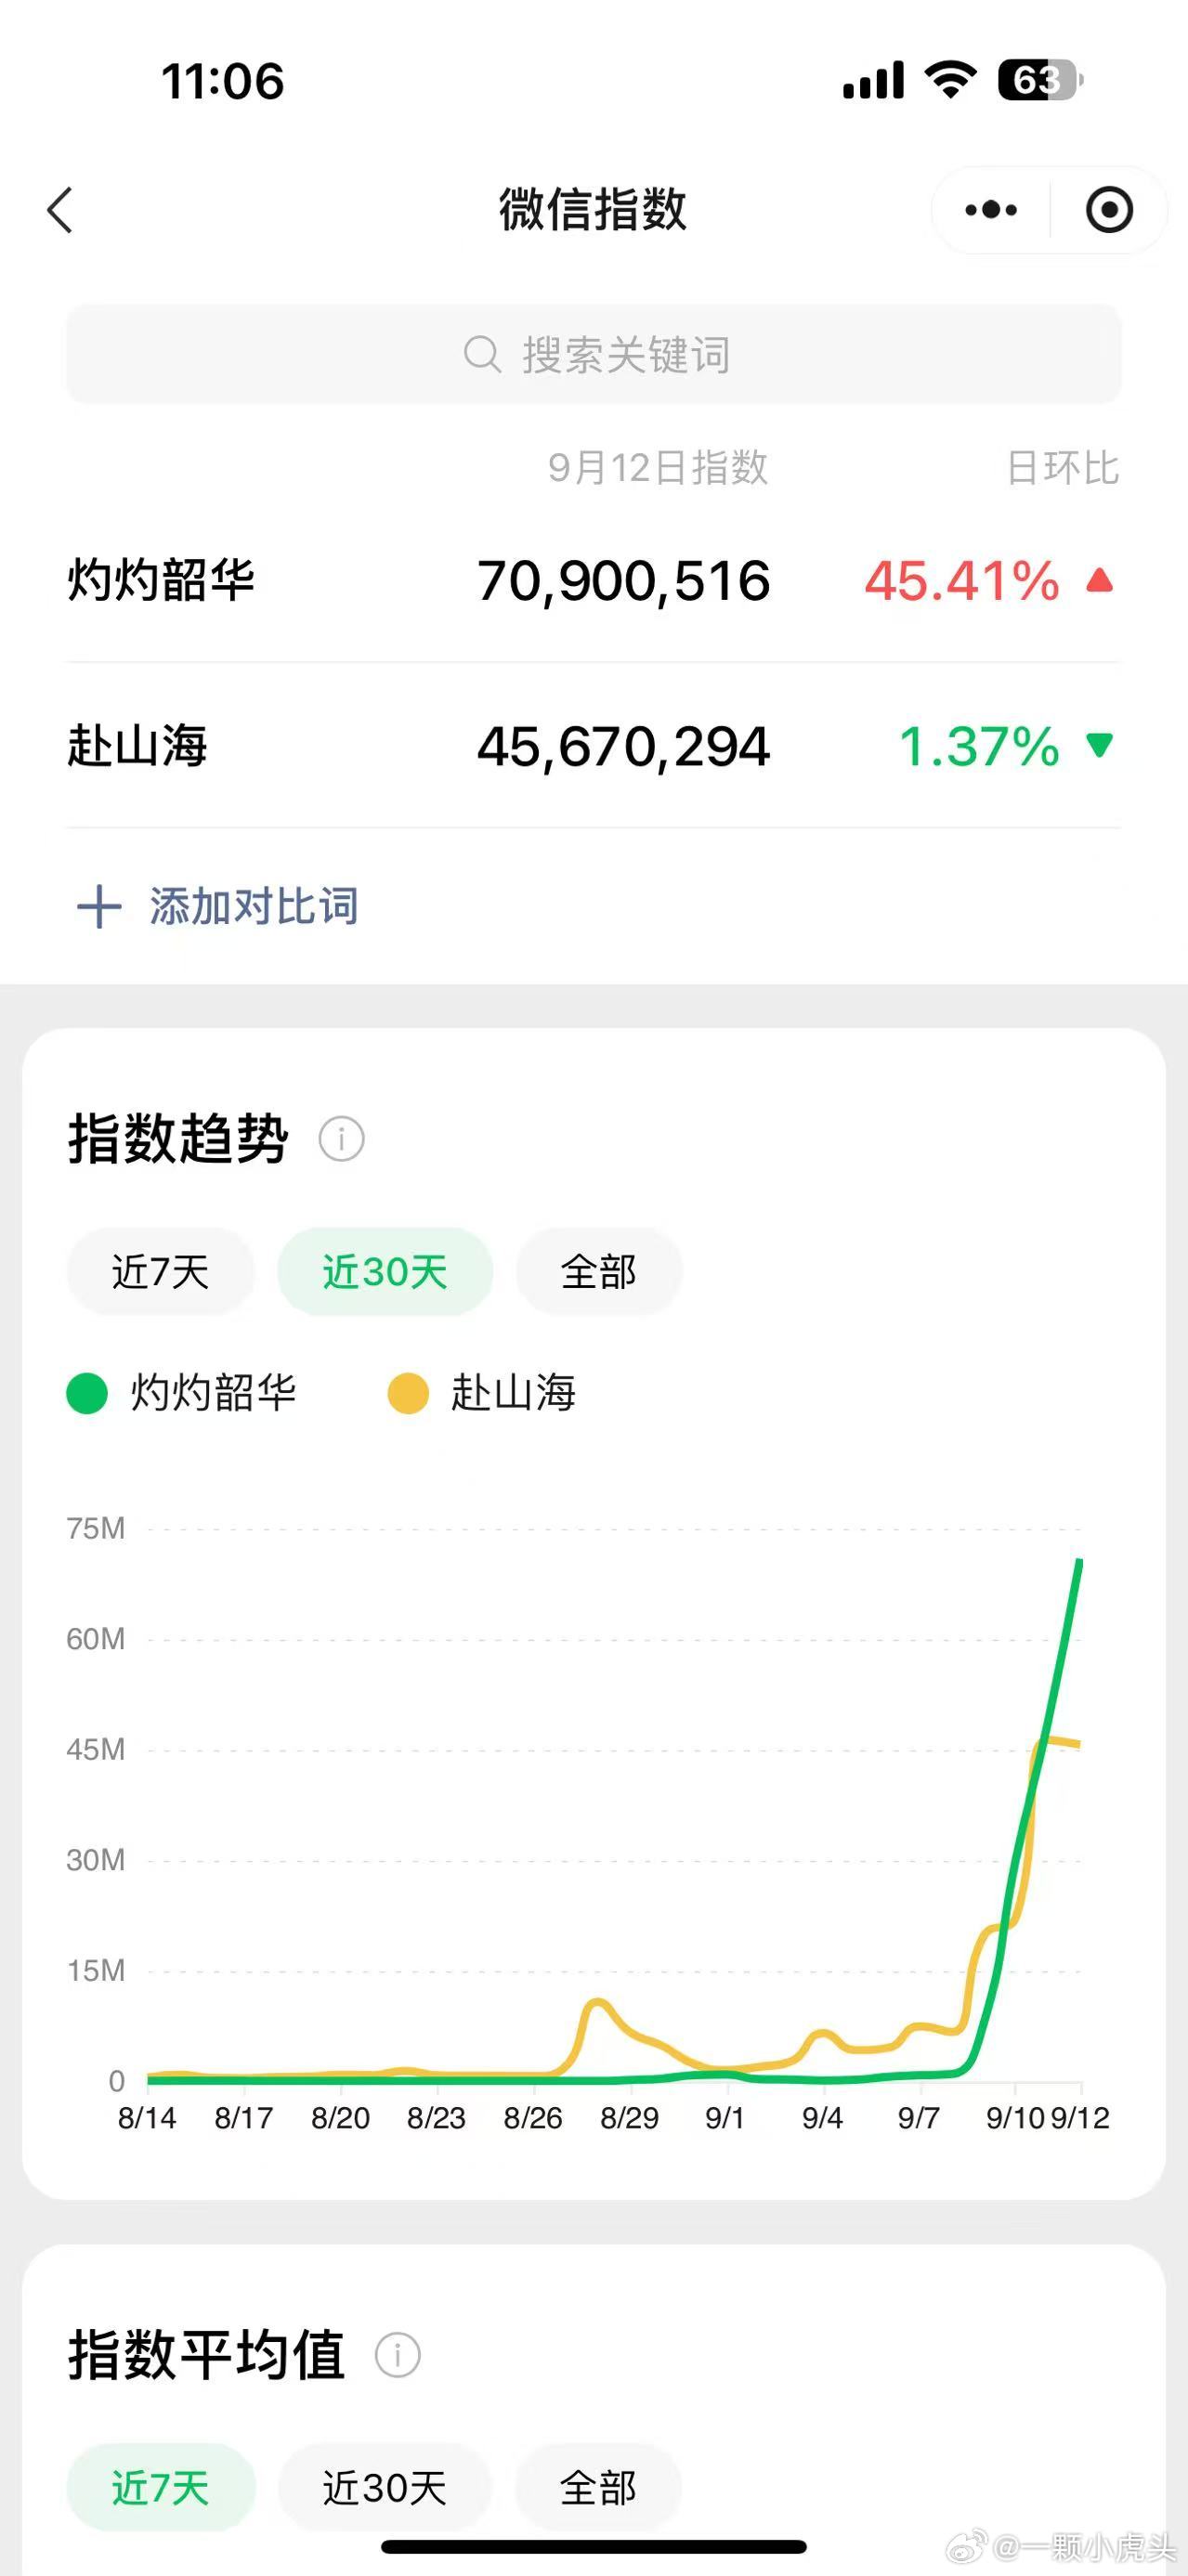
Task: Tap the cellular signal bars icon
Action: click(x=874, y=80)
